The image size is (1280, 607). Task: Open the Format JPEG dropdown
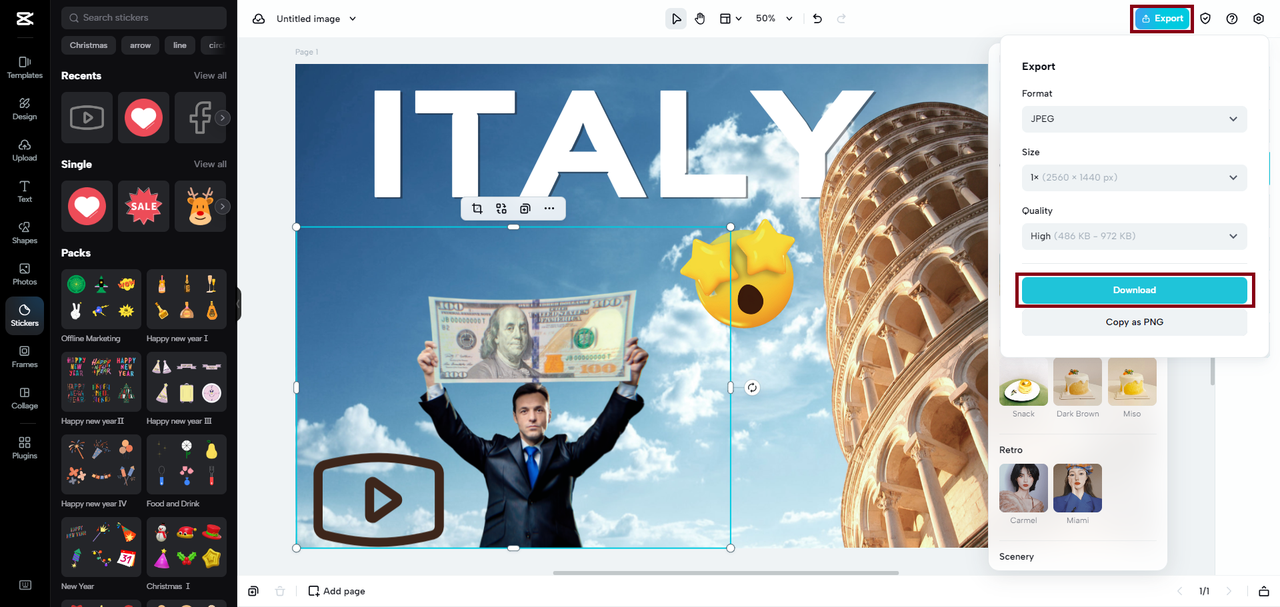(1134, 119)
